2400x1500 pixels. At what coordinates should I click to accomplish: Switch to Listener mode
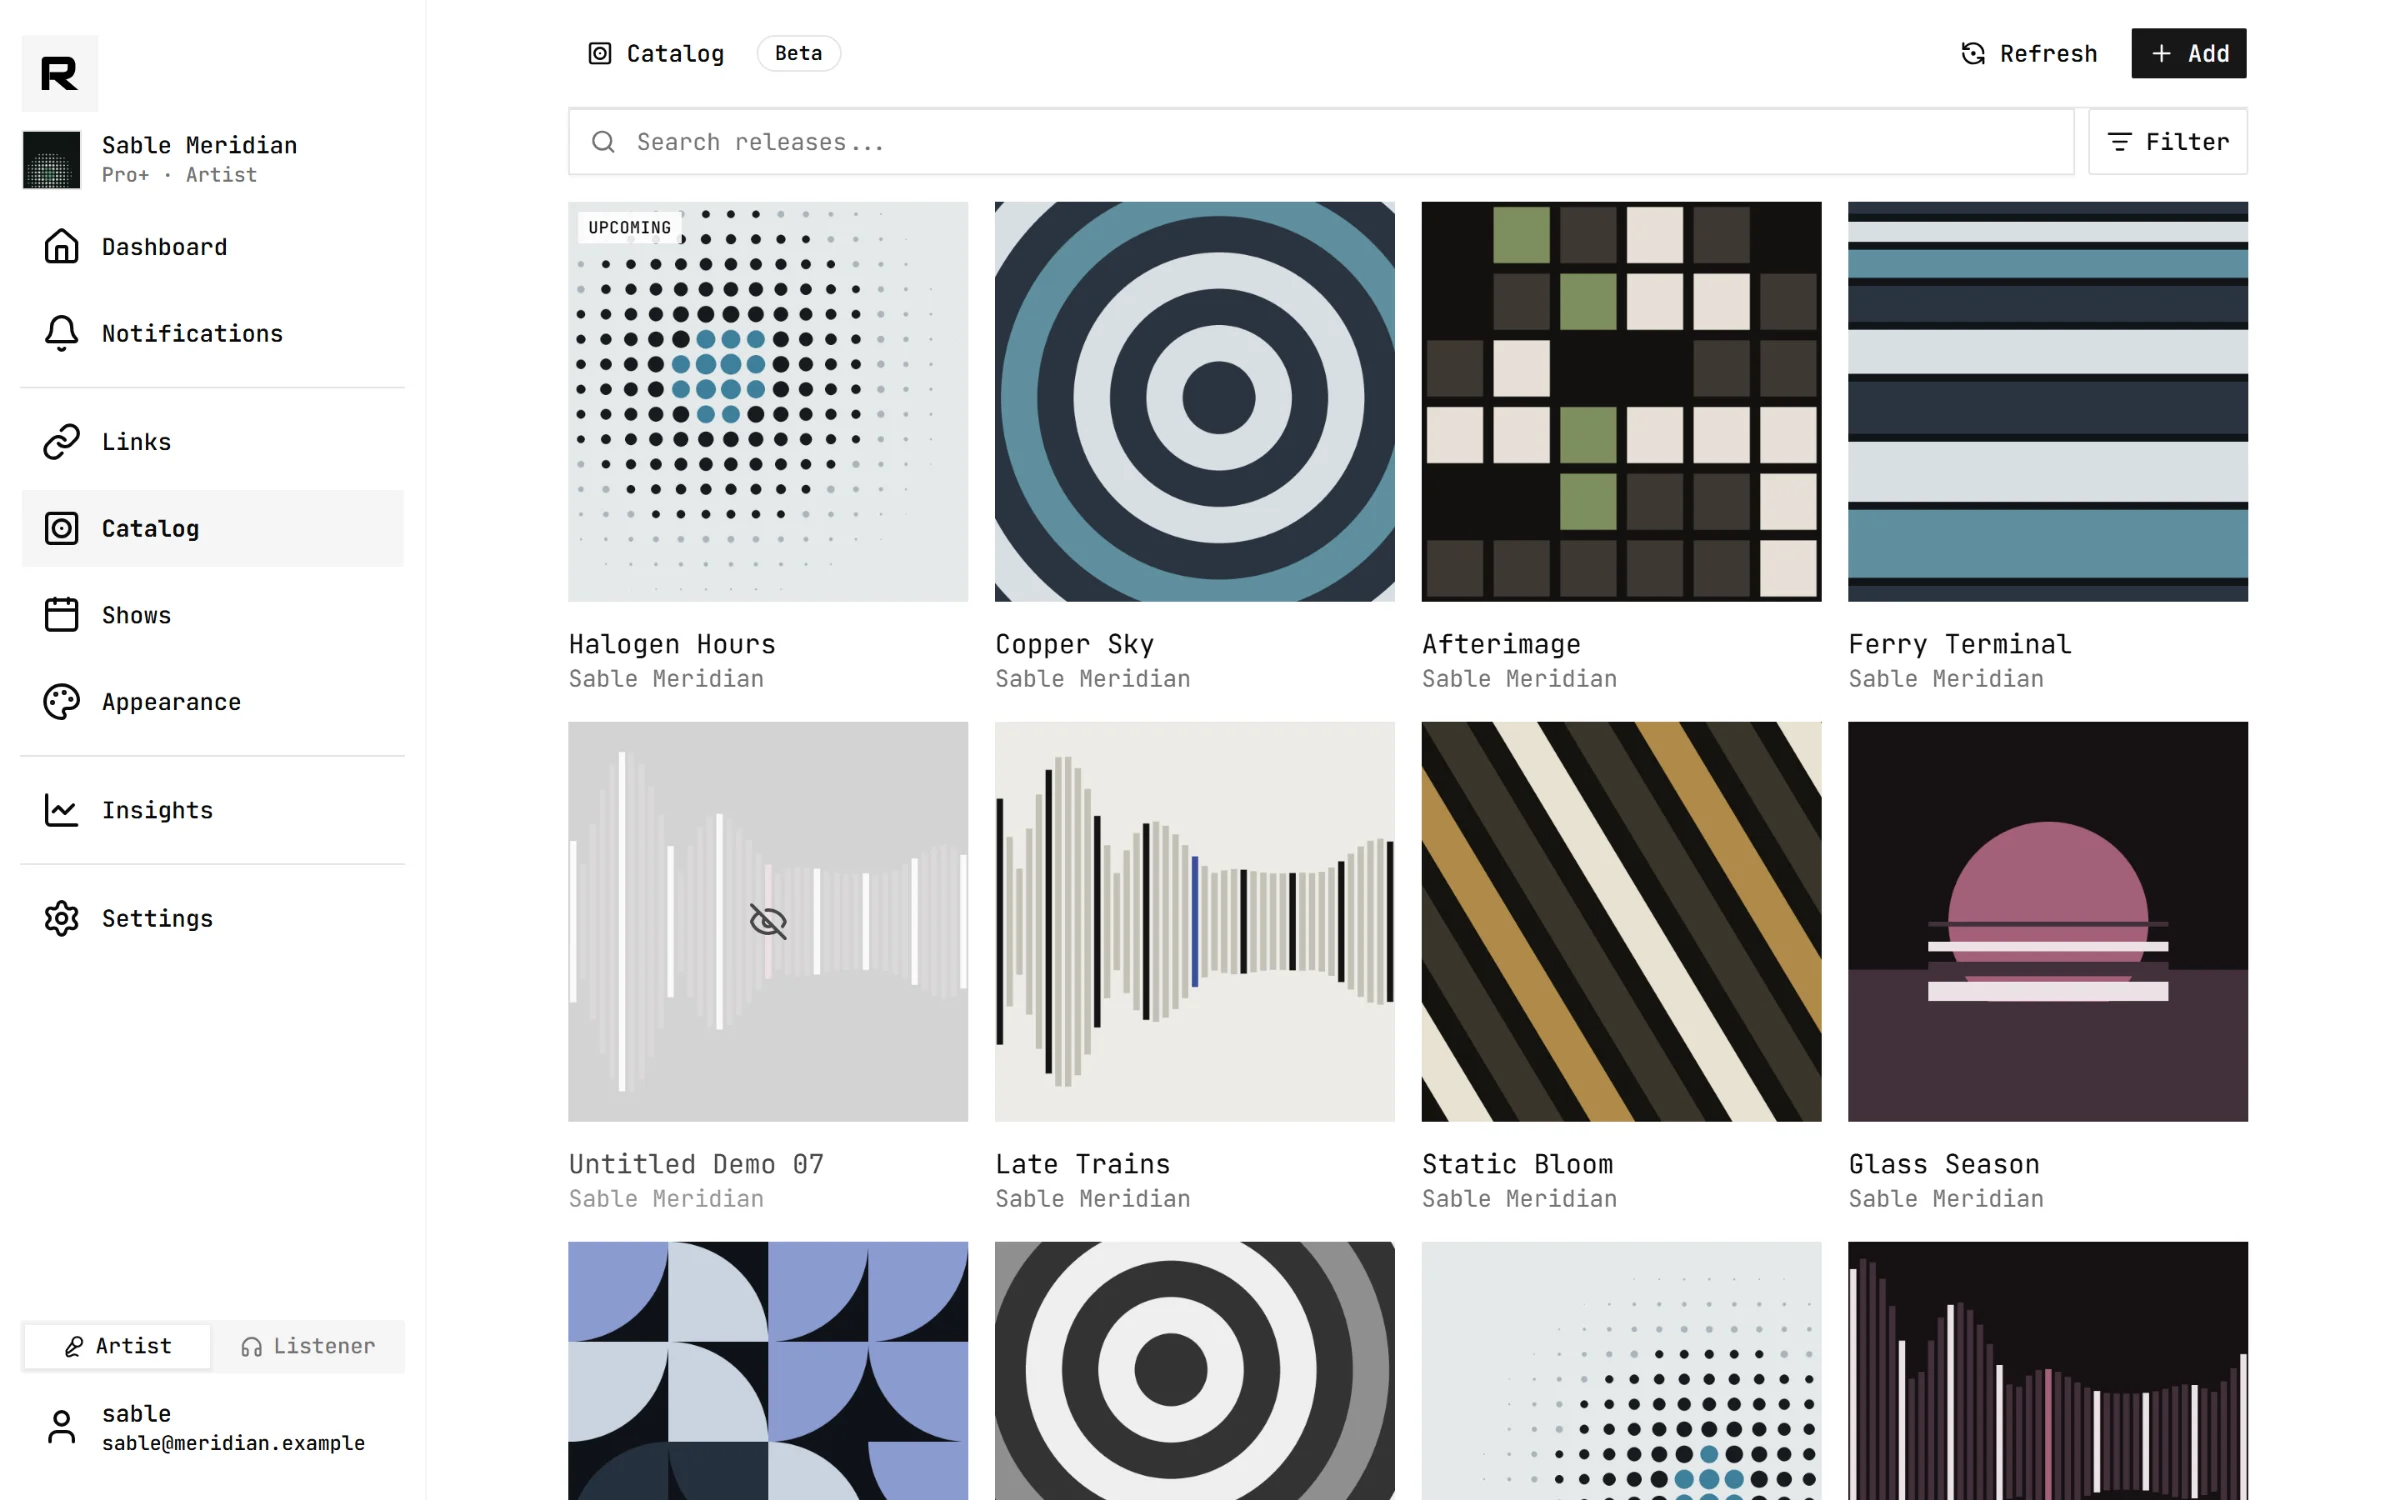(308, 1346)
